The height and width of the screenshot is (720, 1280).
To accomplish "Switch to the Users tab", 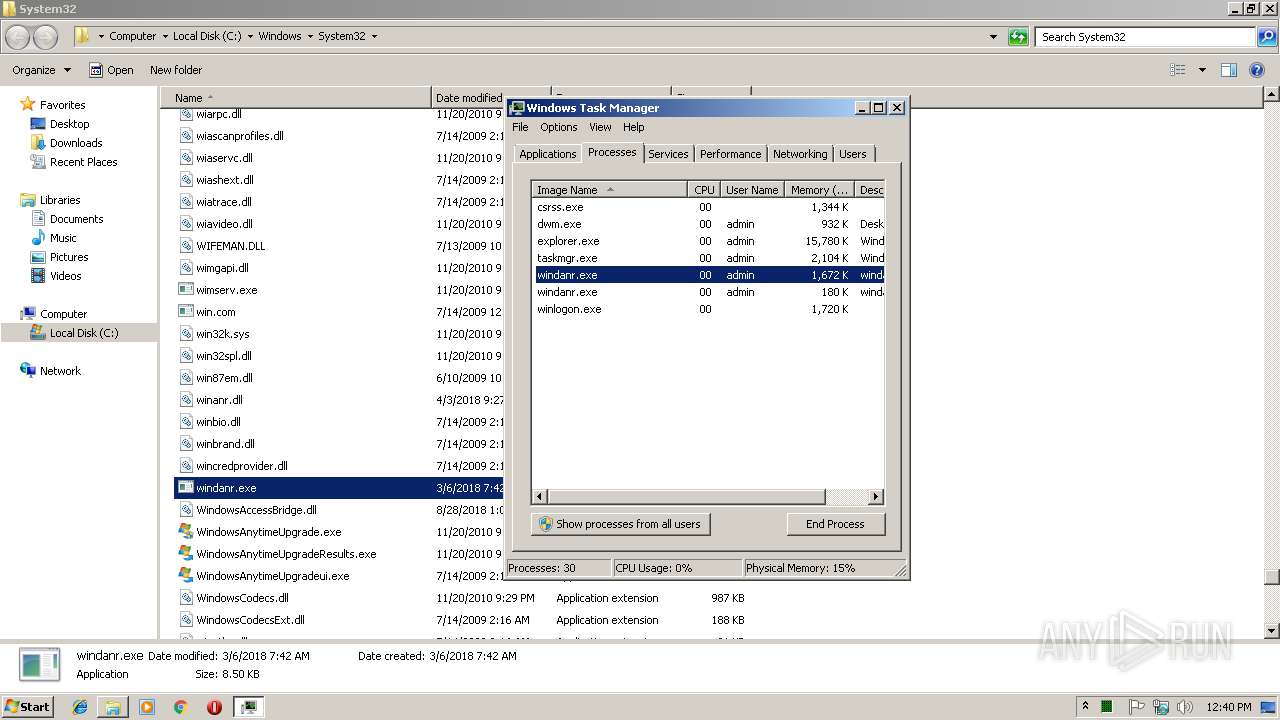I will 853,154.
